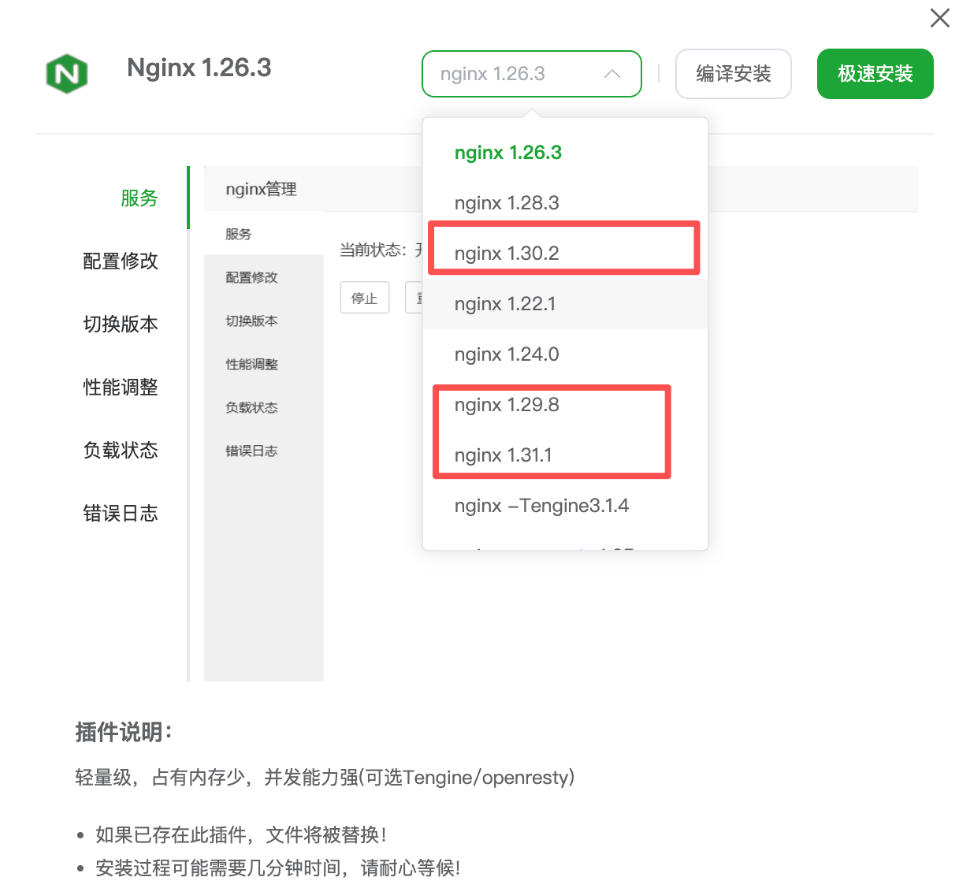Click the green Nginx logo icon
Screen dimensions: 957x886
[x=67, y=73]
